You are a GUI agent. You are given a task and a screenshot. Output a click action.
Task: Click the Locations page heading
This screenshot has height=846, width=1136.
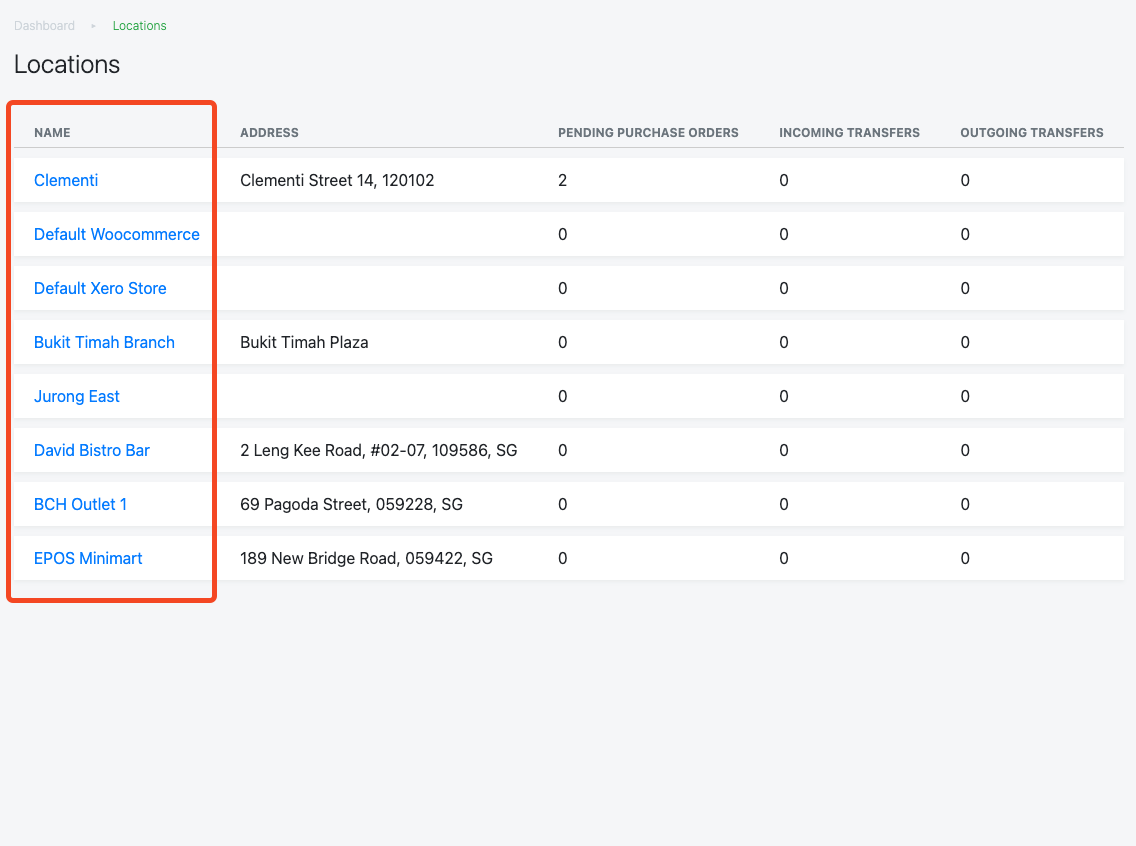[67, 64]
